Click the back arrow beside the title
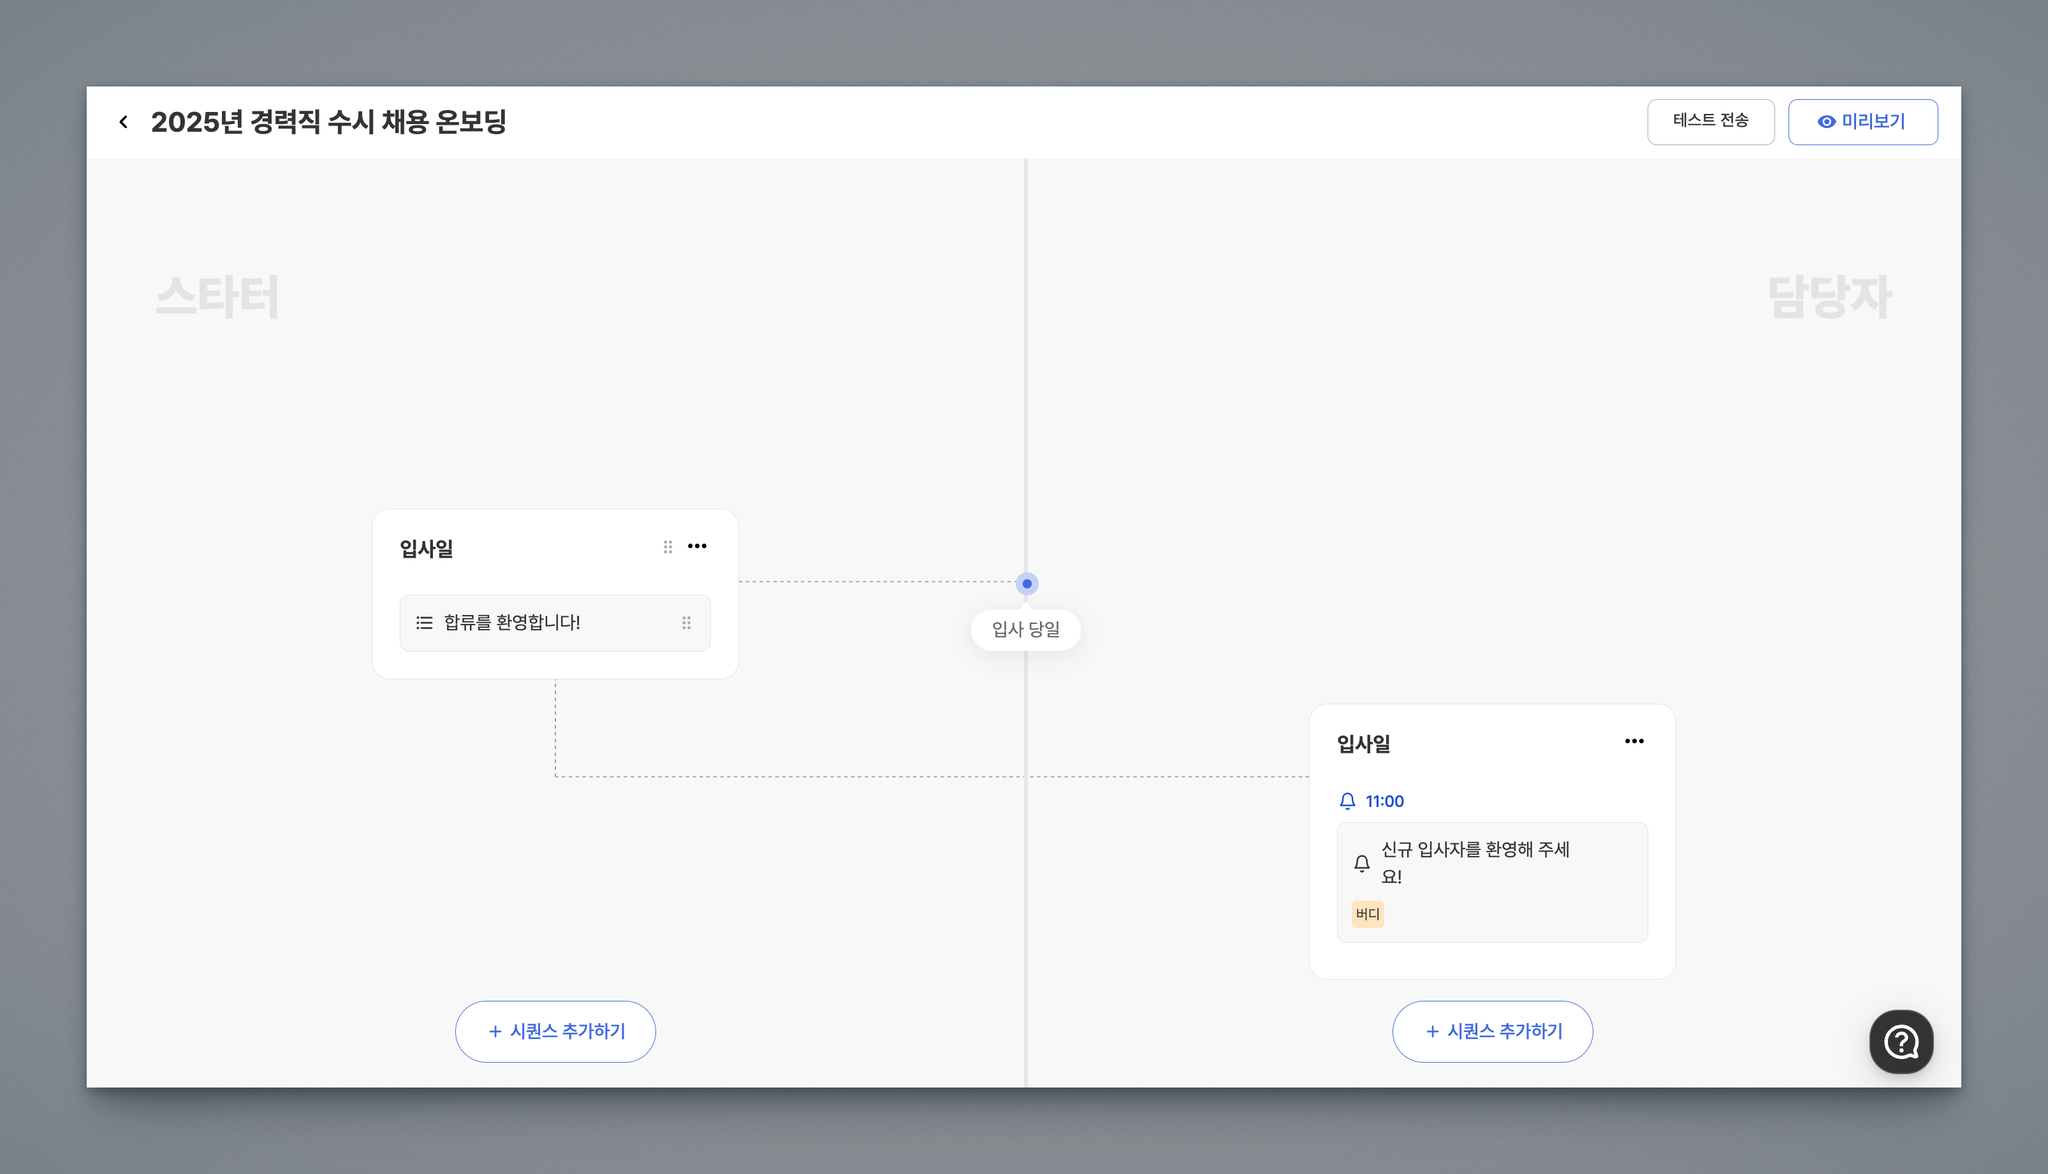2048x1174 pixels. tap(123, 122)
